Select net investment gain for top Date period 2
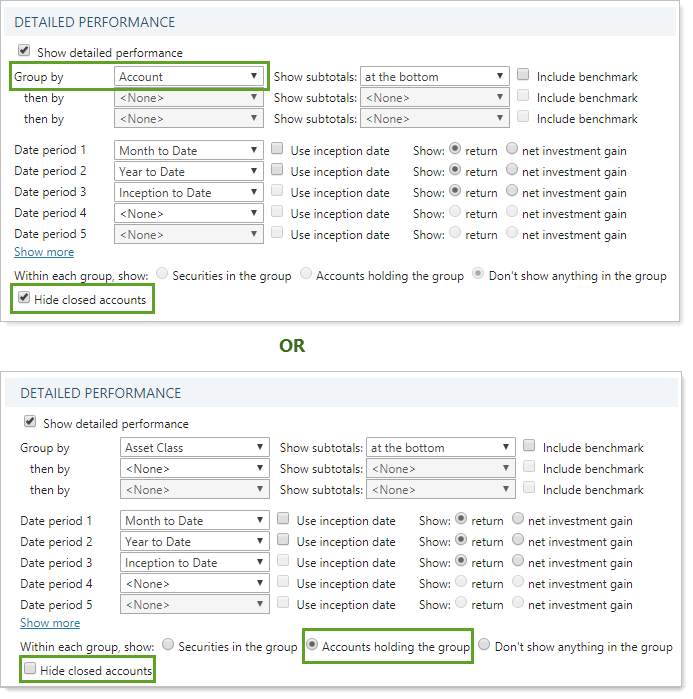 click(512, 171)
